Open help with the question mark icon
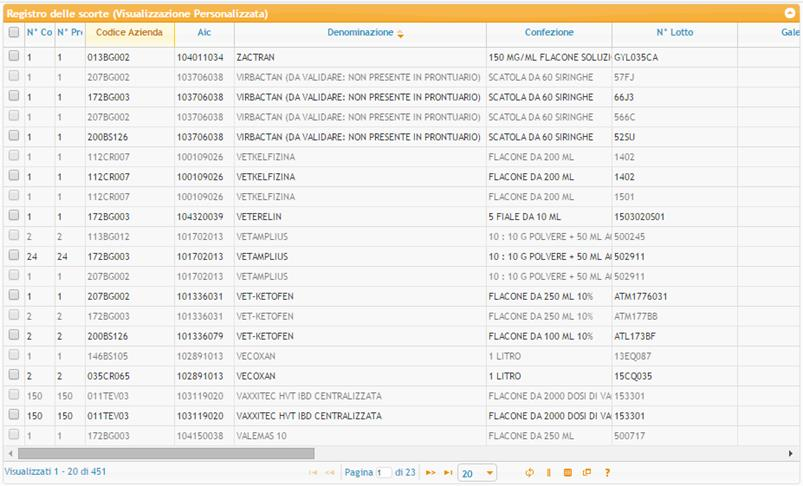Image resolution: width=803 pixels, height=486 pixels. (607, 472)
